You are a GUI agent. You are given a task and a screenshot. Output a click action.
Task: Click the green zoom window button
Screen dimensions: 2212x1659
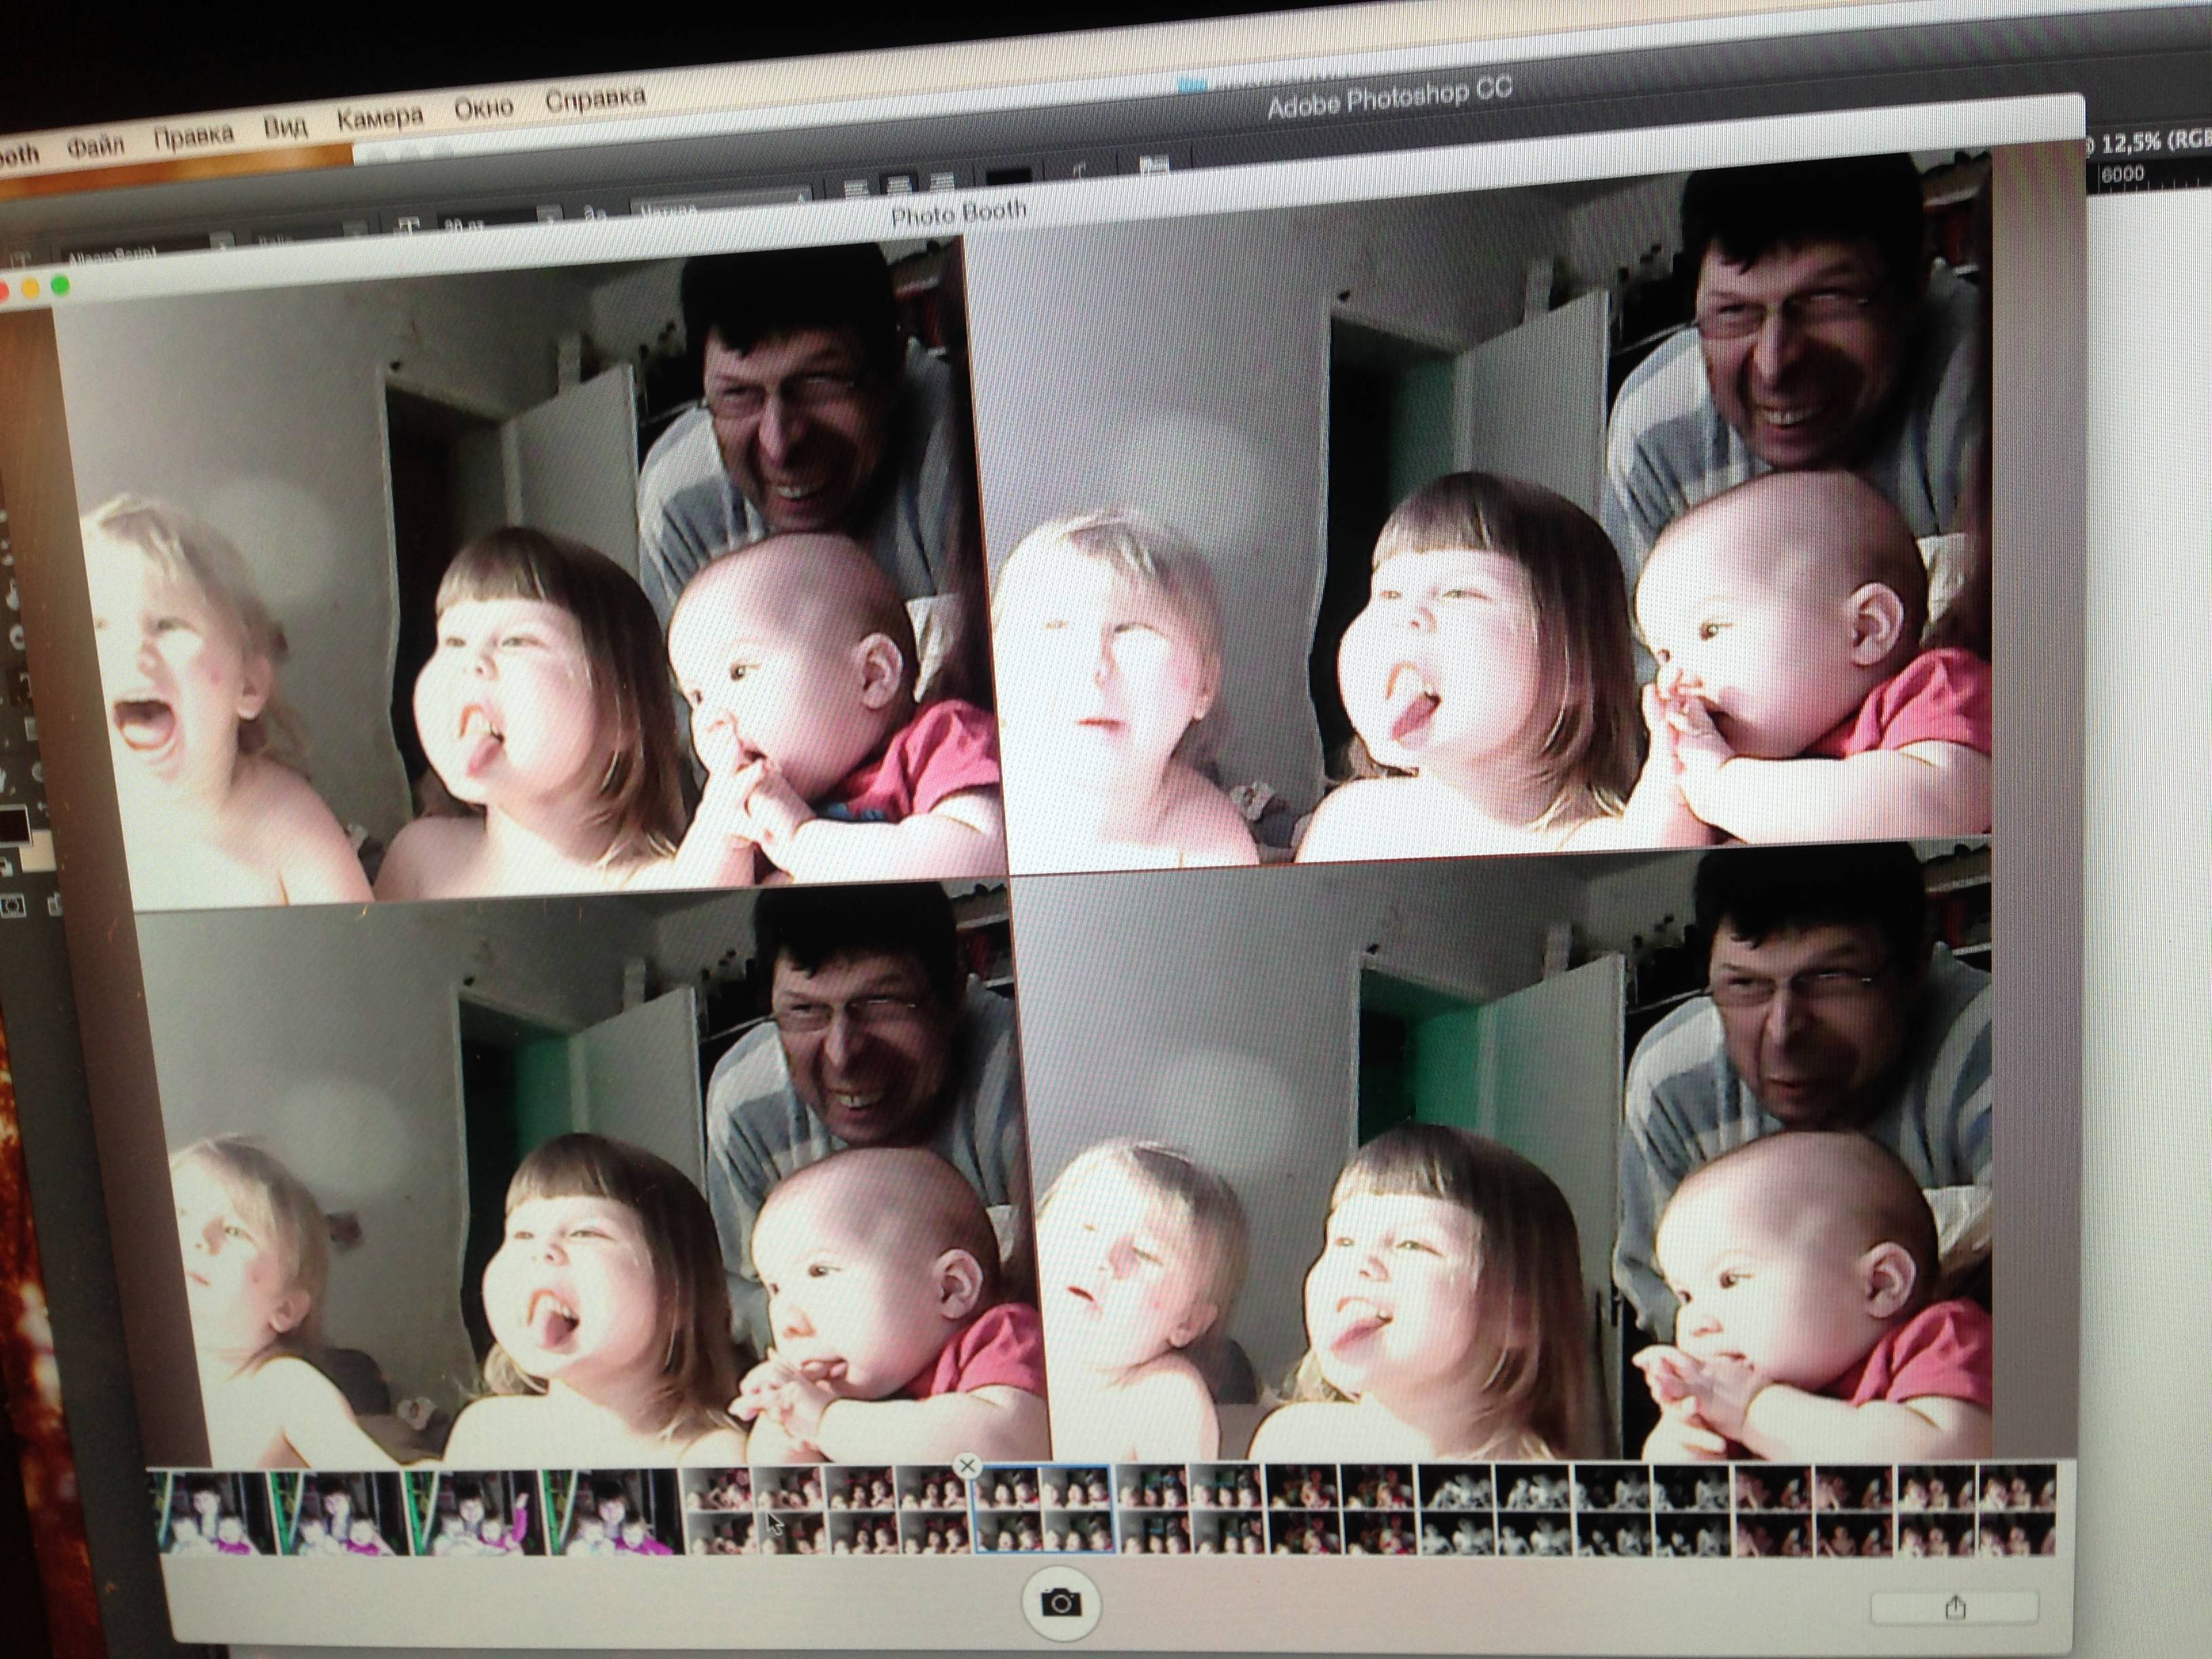click(x=60, y=286)
